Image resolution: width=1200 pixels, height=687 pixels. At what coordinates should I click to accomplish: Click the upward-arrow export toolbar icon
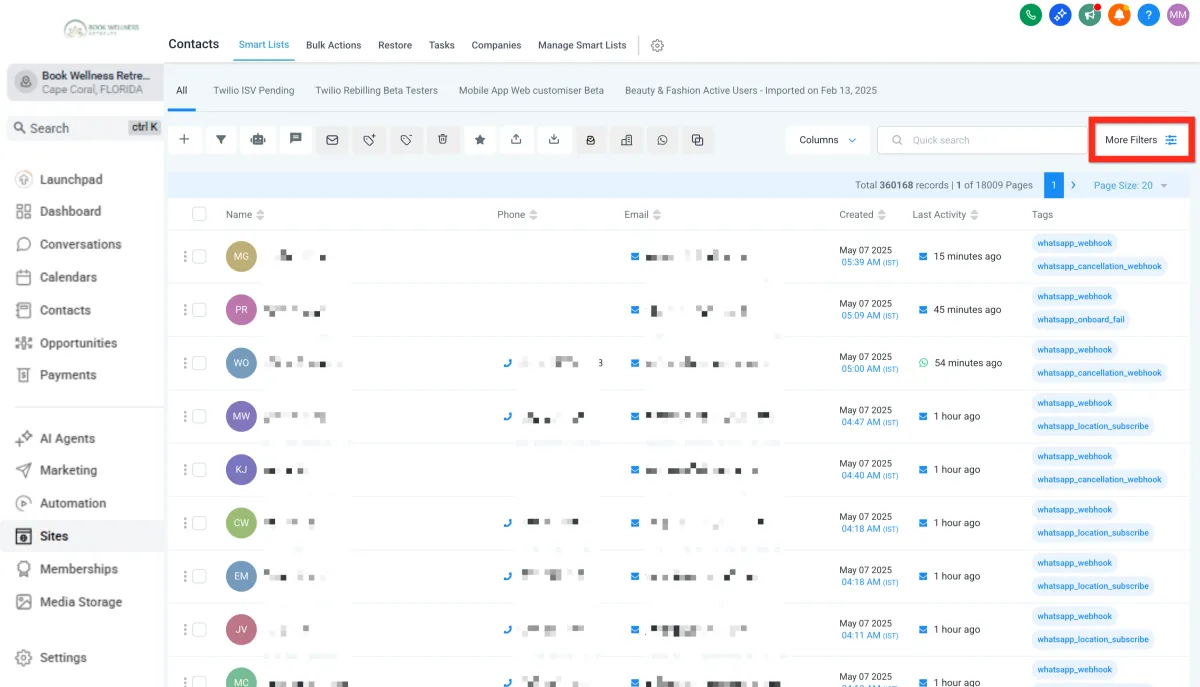pyautogui.click(x=516, y=140)
